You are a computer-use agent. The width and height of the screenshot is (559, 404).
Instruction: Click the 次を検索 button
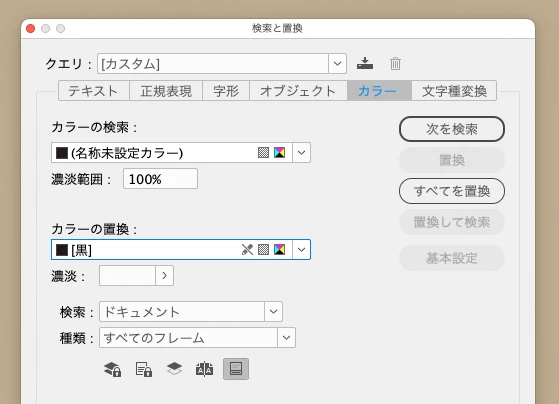point(452,129)
